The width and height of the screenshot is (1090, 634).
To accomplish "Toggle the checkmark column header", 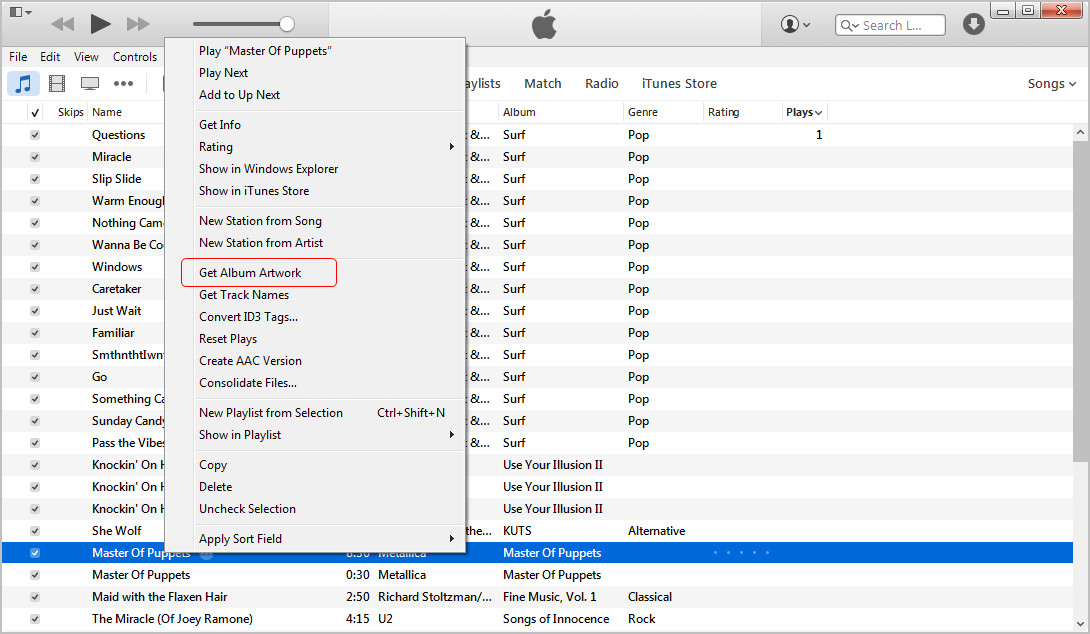I will 35,112.
